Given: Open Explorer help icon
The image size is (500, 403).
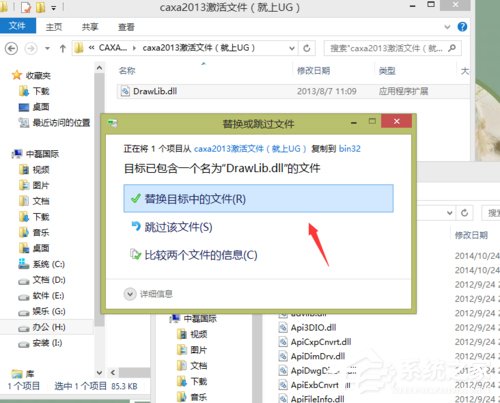Looking at the screenshot, I should 462,27.
